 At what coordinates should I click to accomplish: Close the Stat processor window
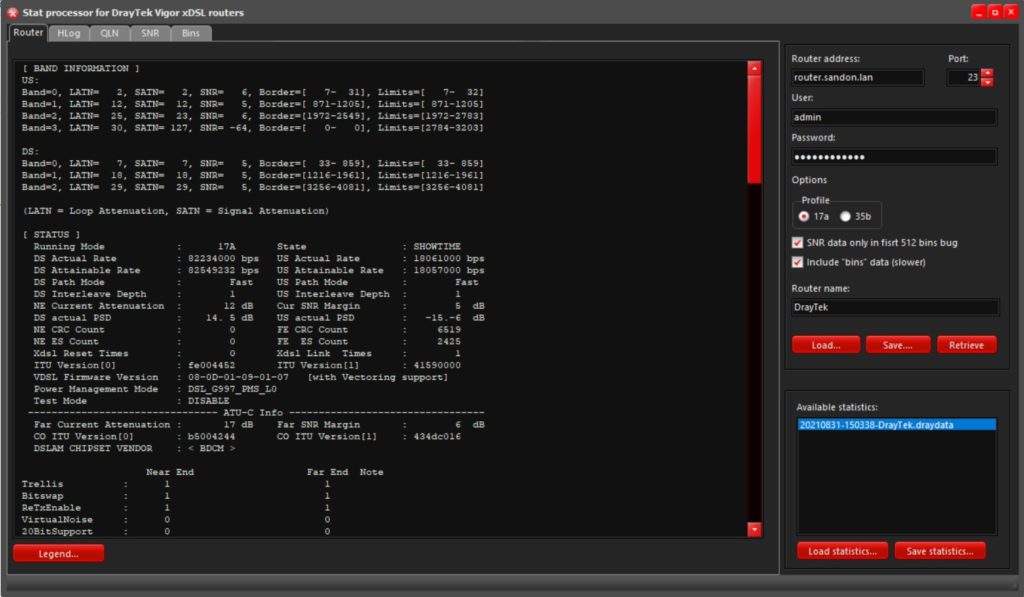(1010, 12)
